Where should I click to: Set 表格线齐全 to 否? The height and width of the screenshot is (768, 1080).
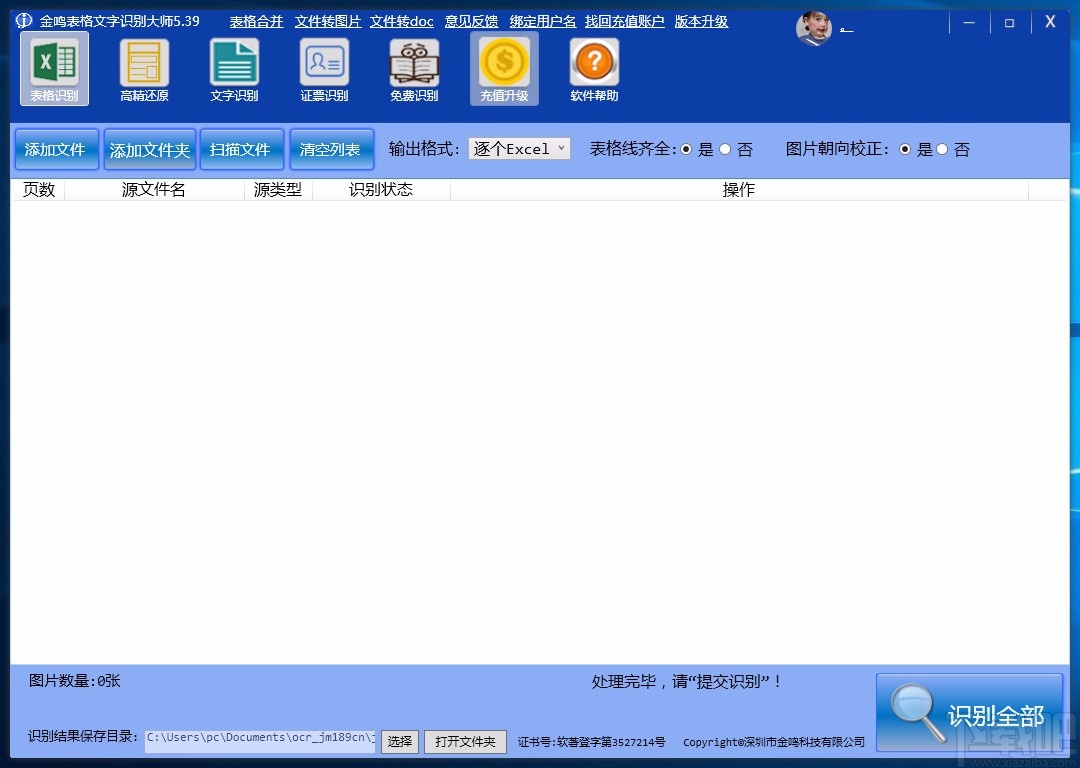point(724,149)
